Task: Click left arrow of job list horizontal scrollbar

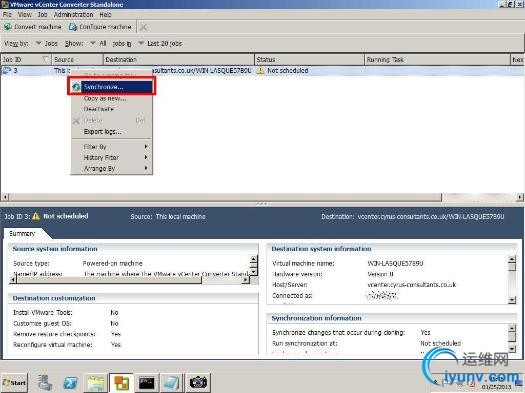Action: pyautogui.click(x=5, y=197)
